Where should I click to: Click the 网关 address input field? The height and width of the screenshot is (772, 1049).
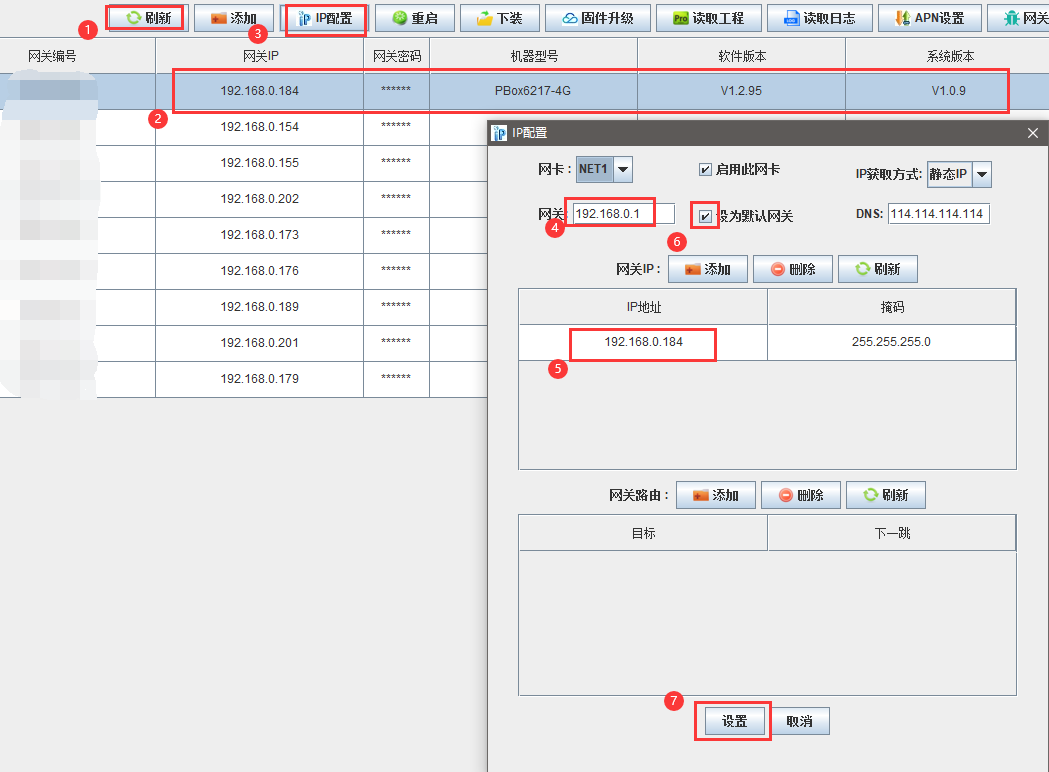(623, 213)
